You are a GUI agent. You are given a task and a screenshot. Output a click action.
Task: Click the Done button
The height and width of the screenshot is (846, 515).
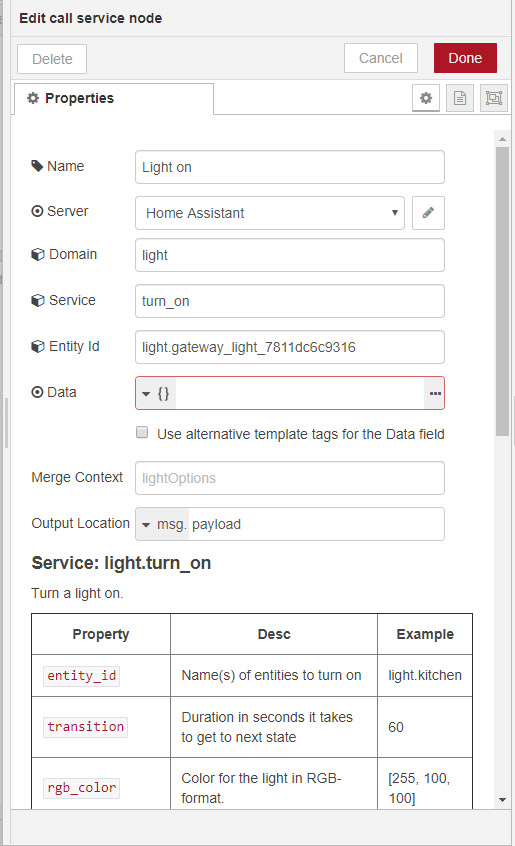coord(465,58)
